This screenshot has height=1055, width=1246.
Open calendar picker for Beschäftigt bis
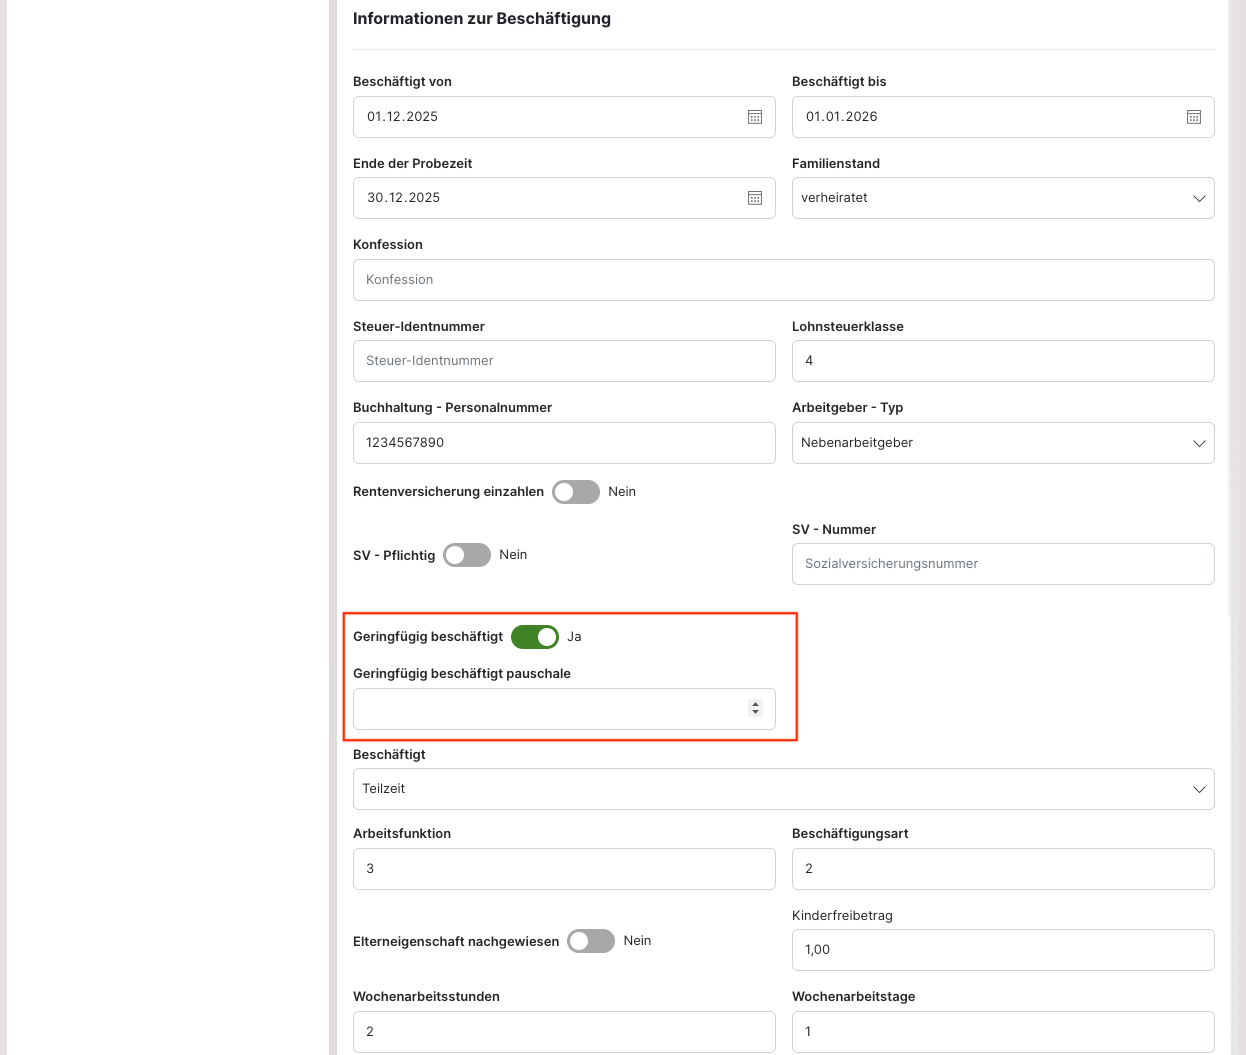pos(1194,117)
